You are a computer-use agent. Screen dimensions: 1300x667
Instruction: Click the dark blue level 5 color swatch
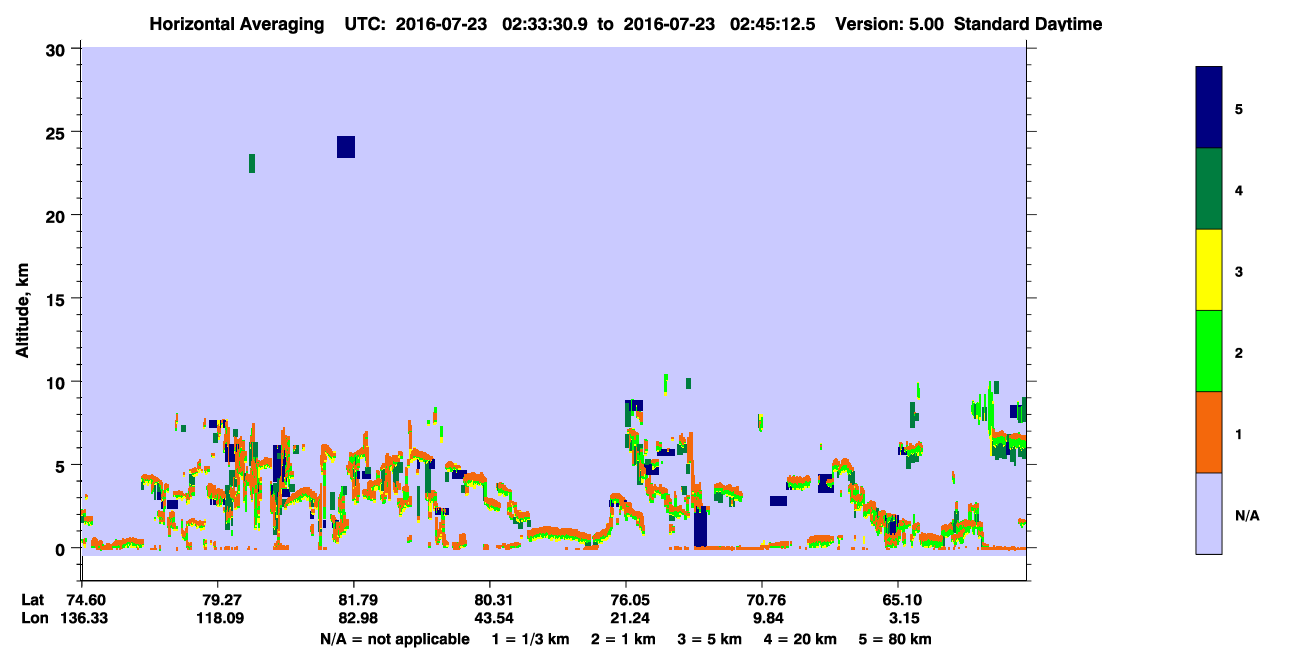click(1208, 108)
